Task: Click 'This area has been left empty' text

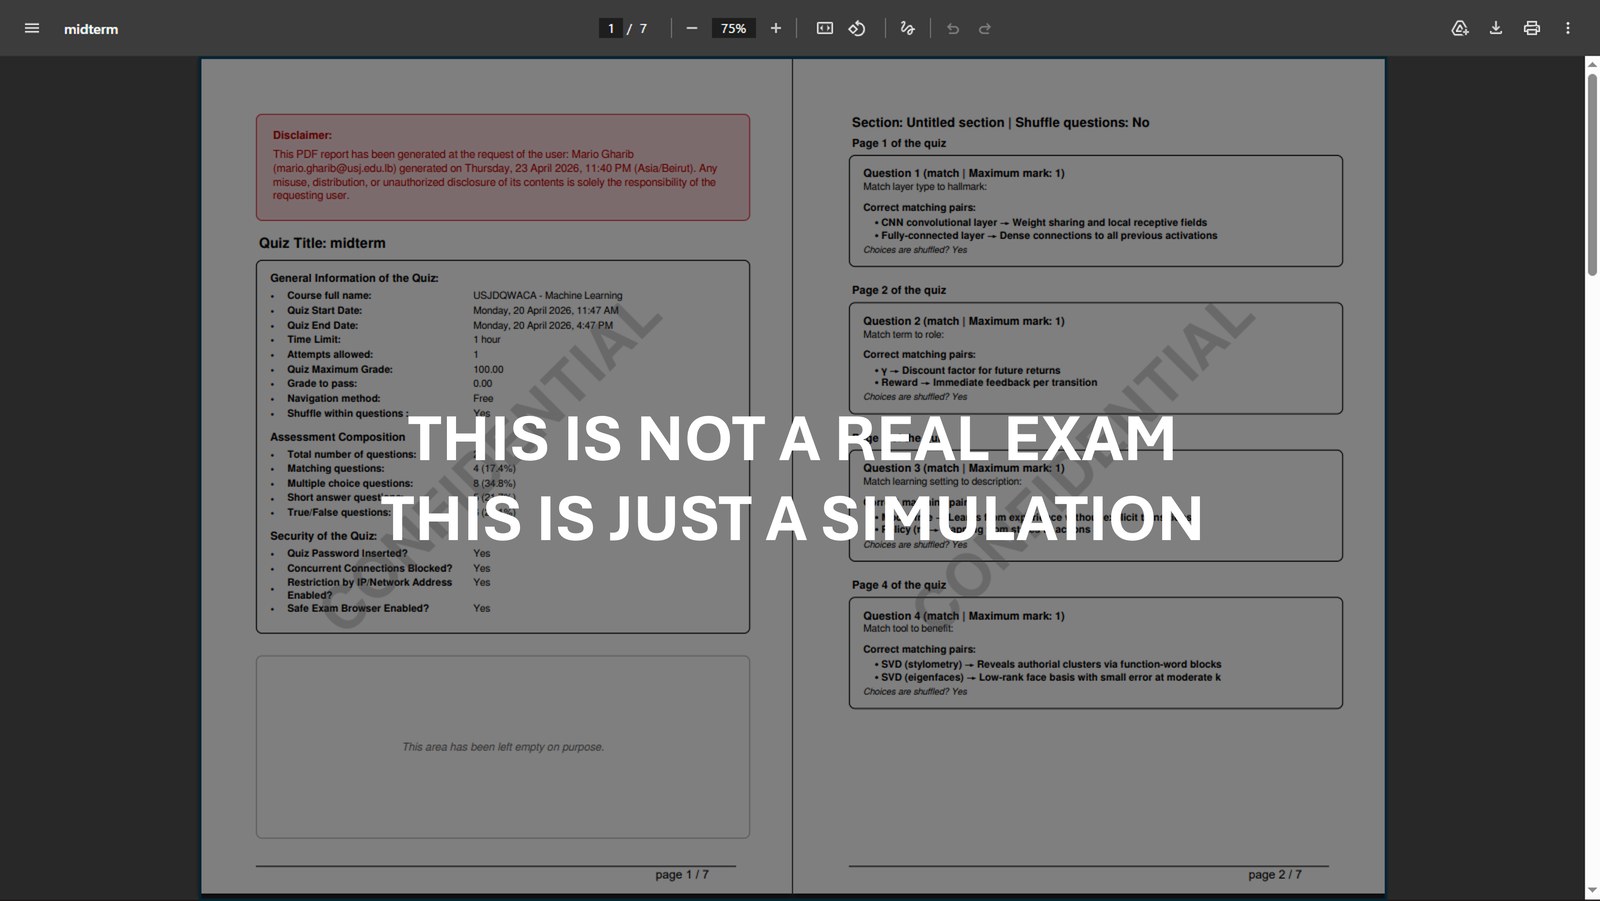Action: coord(503,747)
